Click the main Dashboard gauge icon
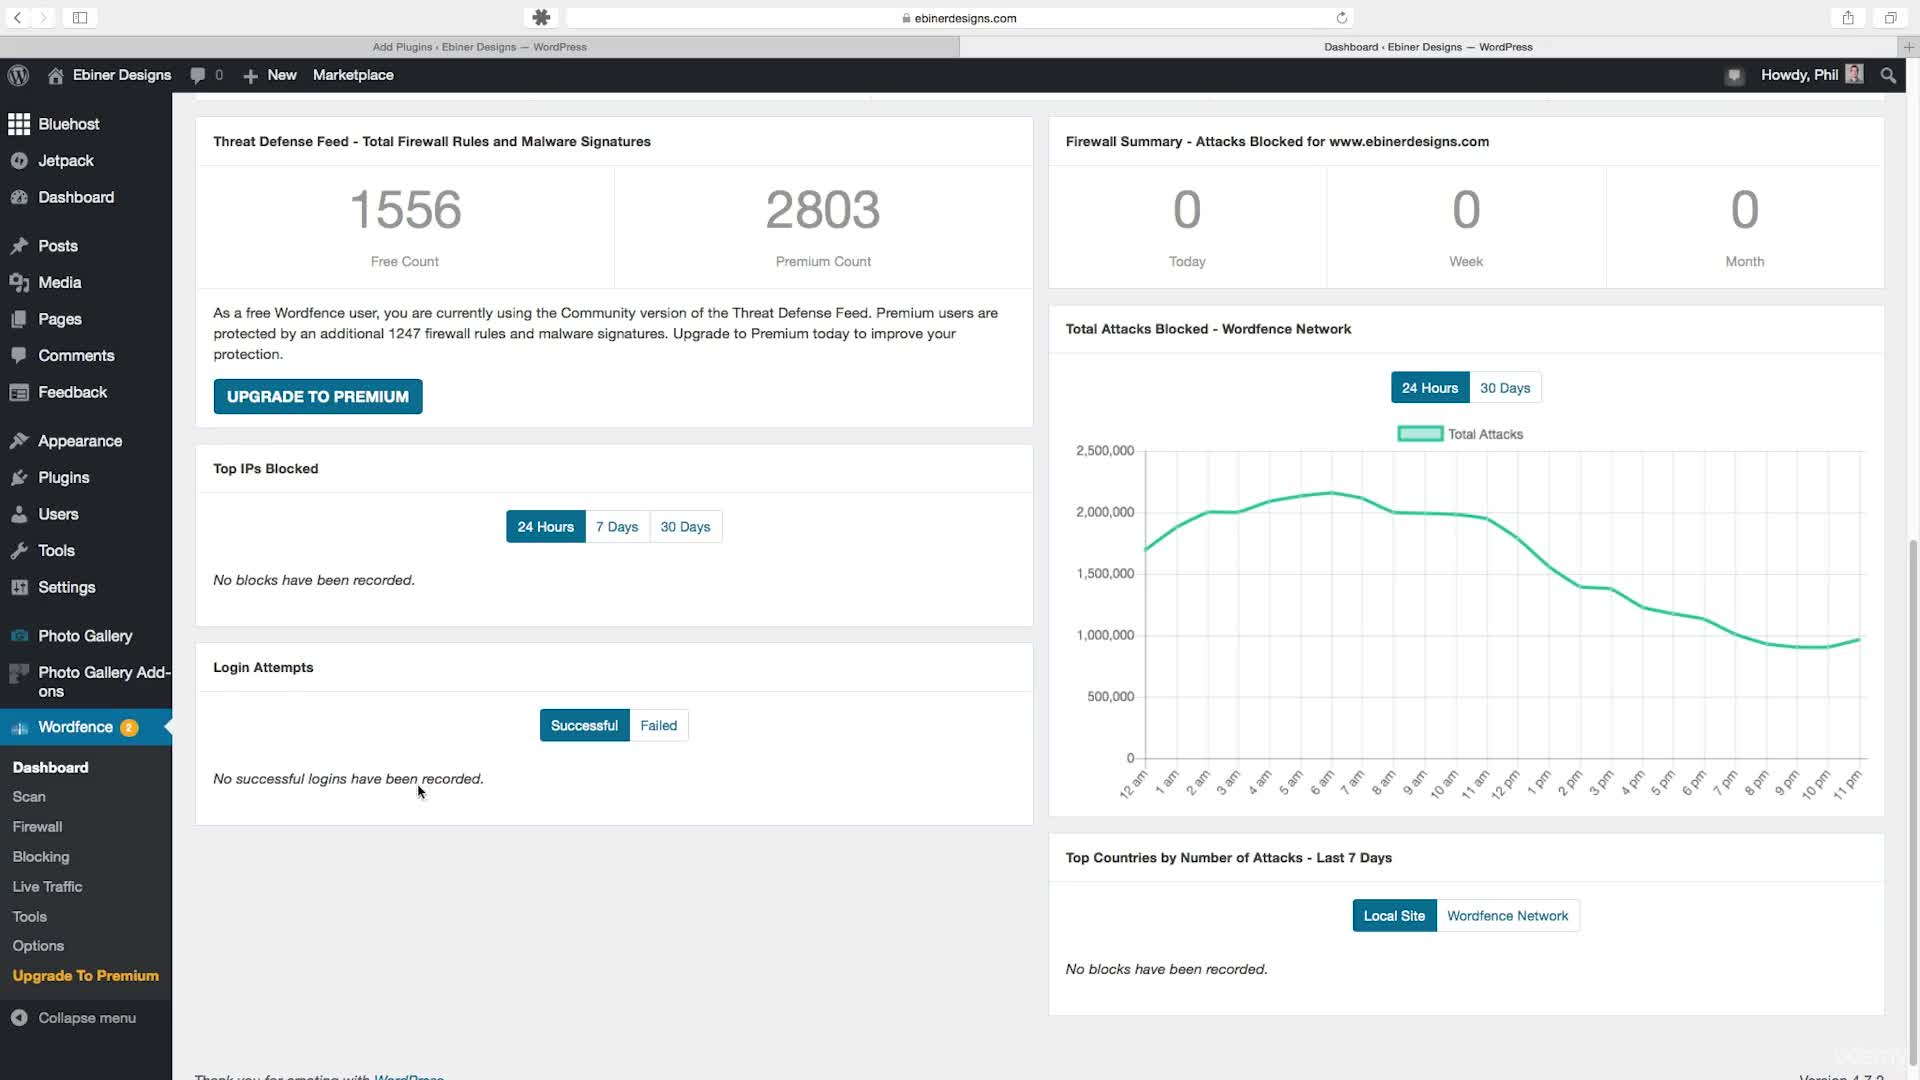The width and height of the screenshot is (1920, 1080). coord(19,198)
